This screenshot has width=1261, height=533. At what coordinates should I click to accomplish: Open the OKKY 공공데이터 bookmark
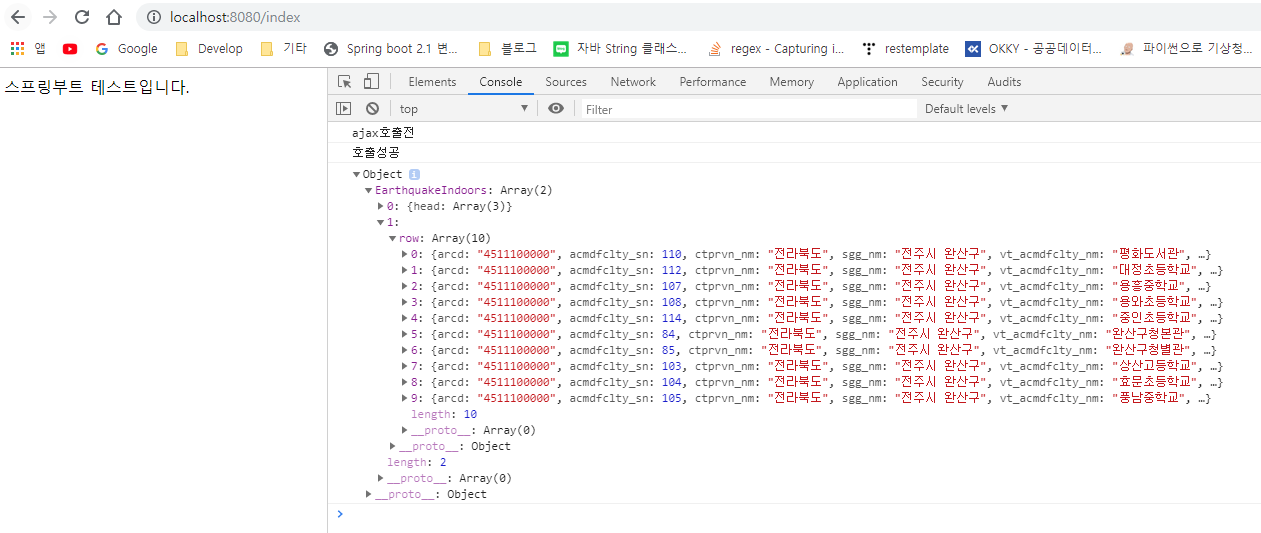coord(1034,48)
